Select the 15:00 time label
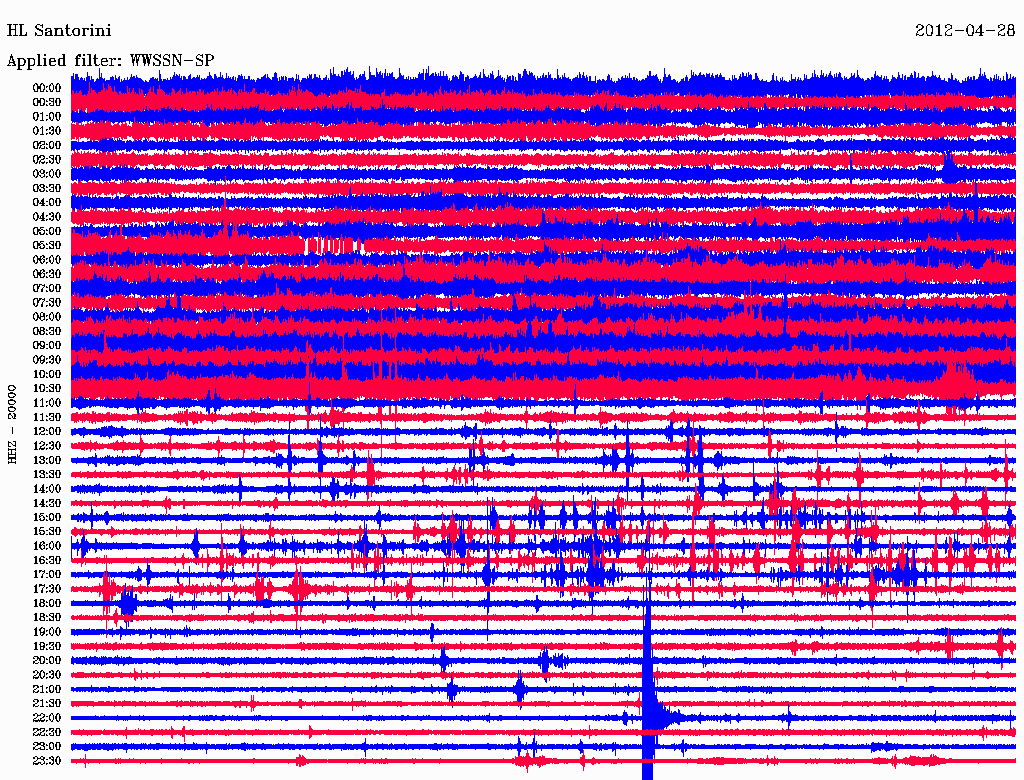 tap(47, 518)
